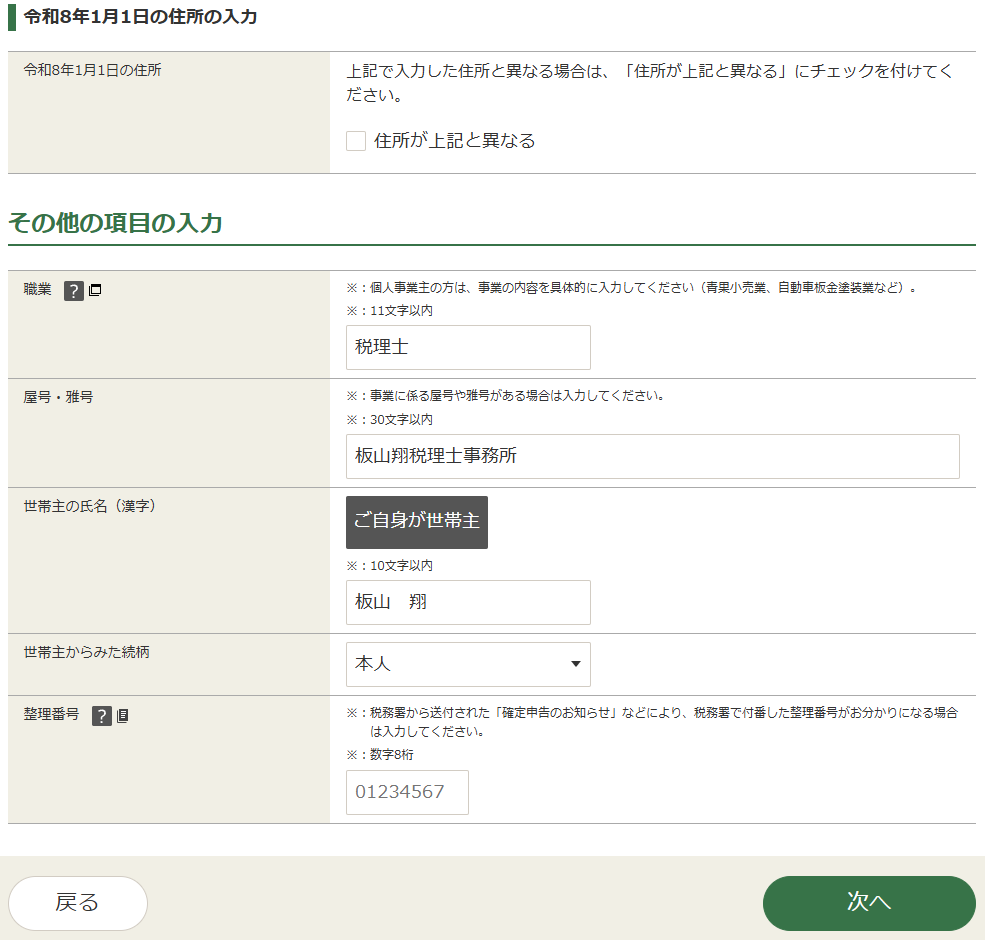Proceed with the 次へ button
Viewport: 985px width, 940px height.
click(868, 903)
